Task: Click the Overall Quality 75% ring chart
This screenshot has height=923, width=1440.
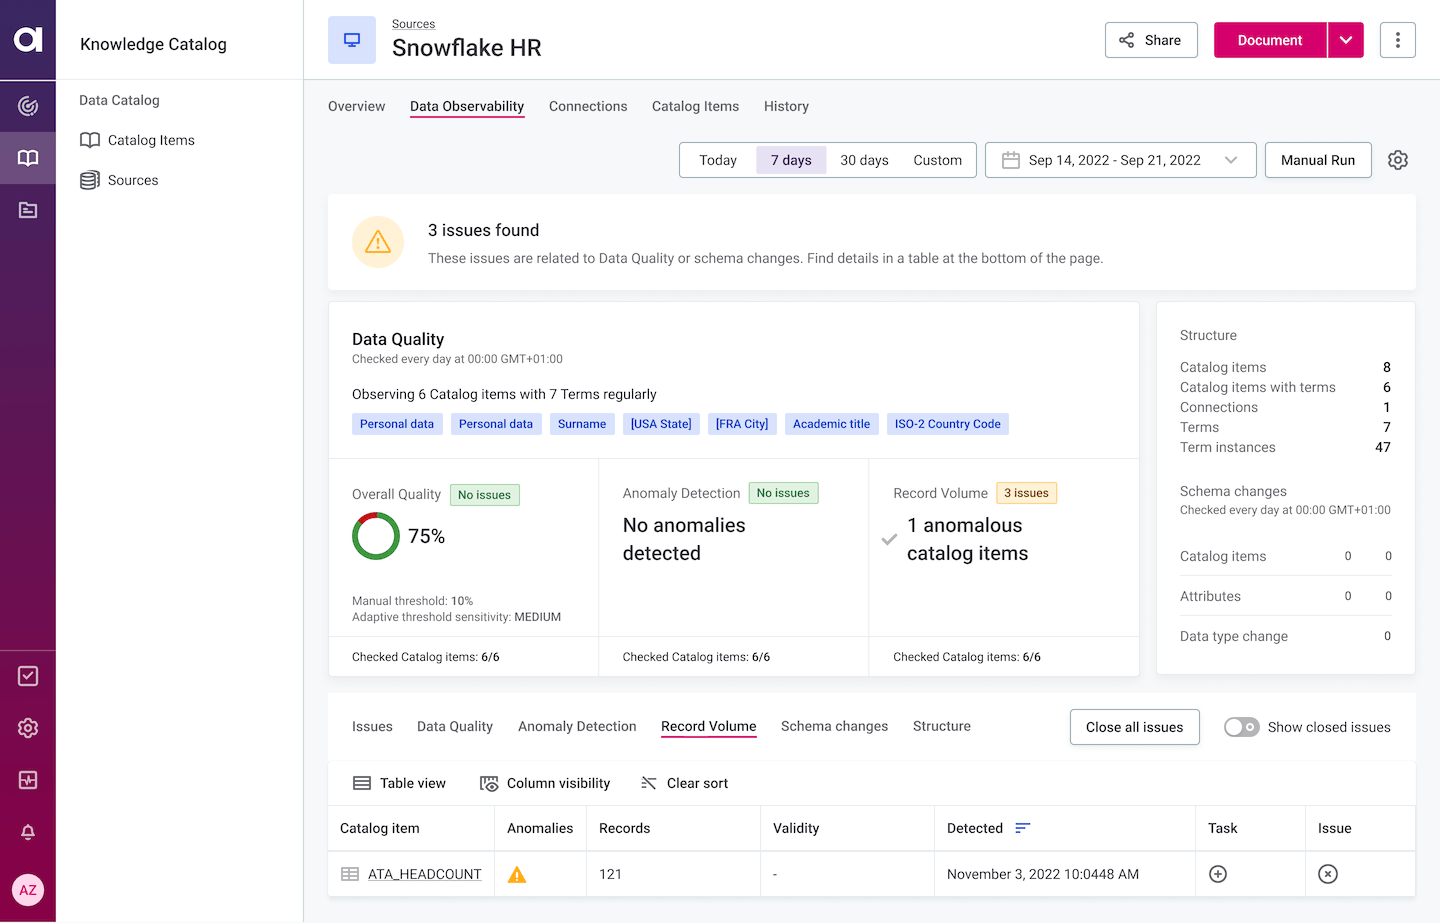Action: click(x=376, y=536)
